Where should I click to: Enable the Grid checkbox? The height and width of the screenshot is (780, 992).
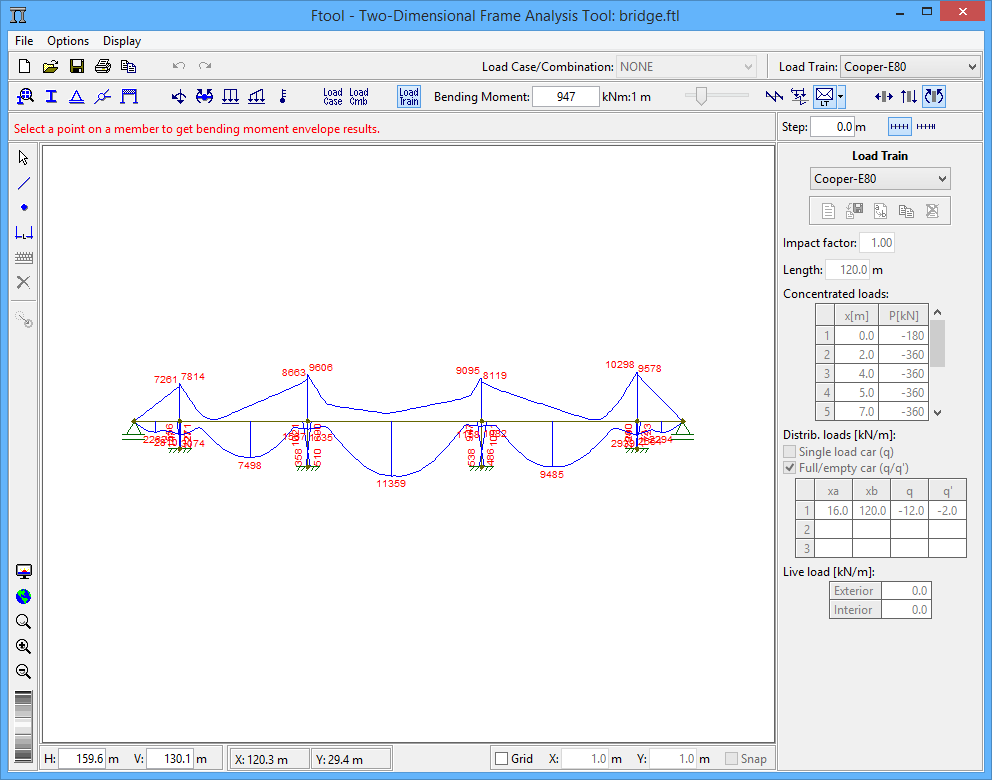502,759
